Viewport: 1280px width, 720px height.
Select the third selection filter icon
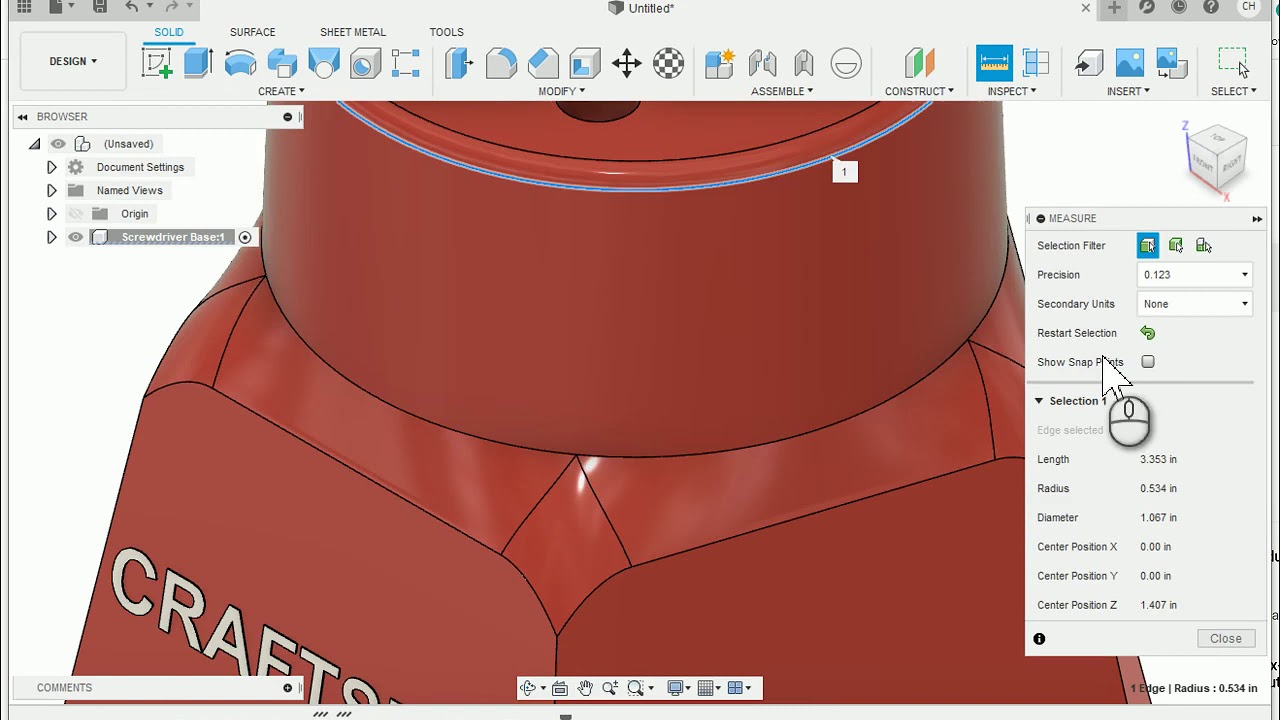[1204, 246]
